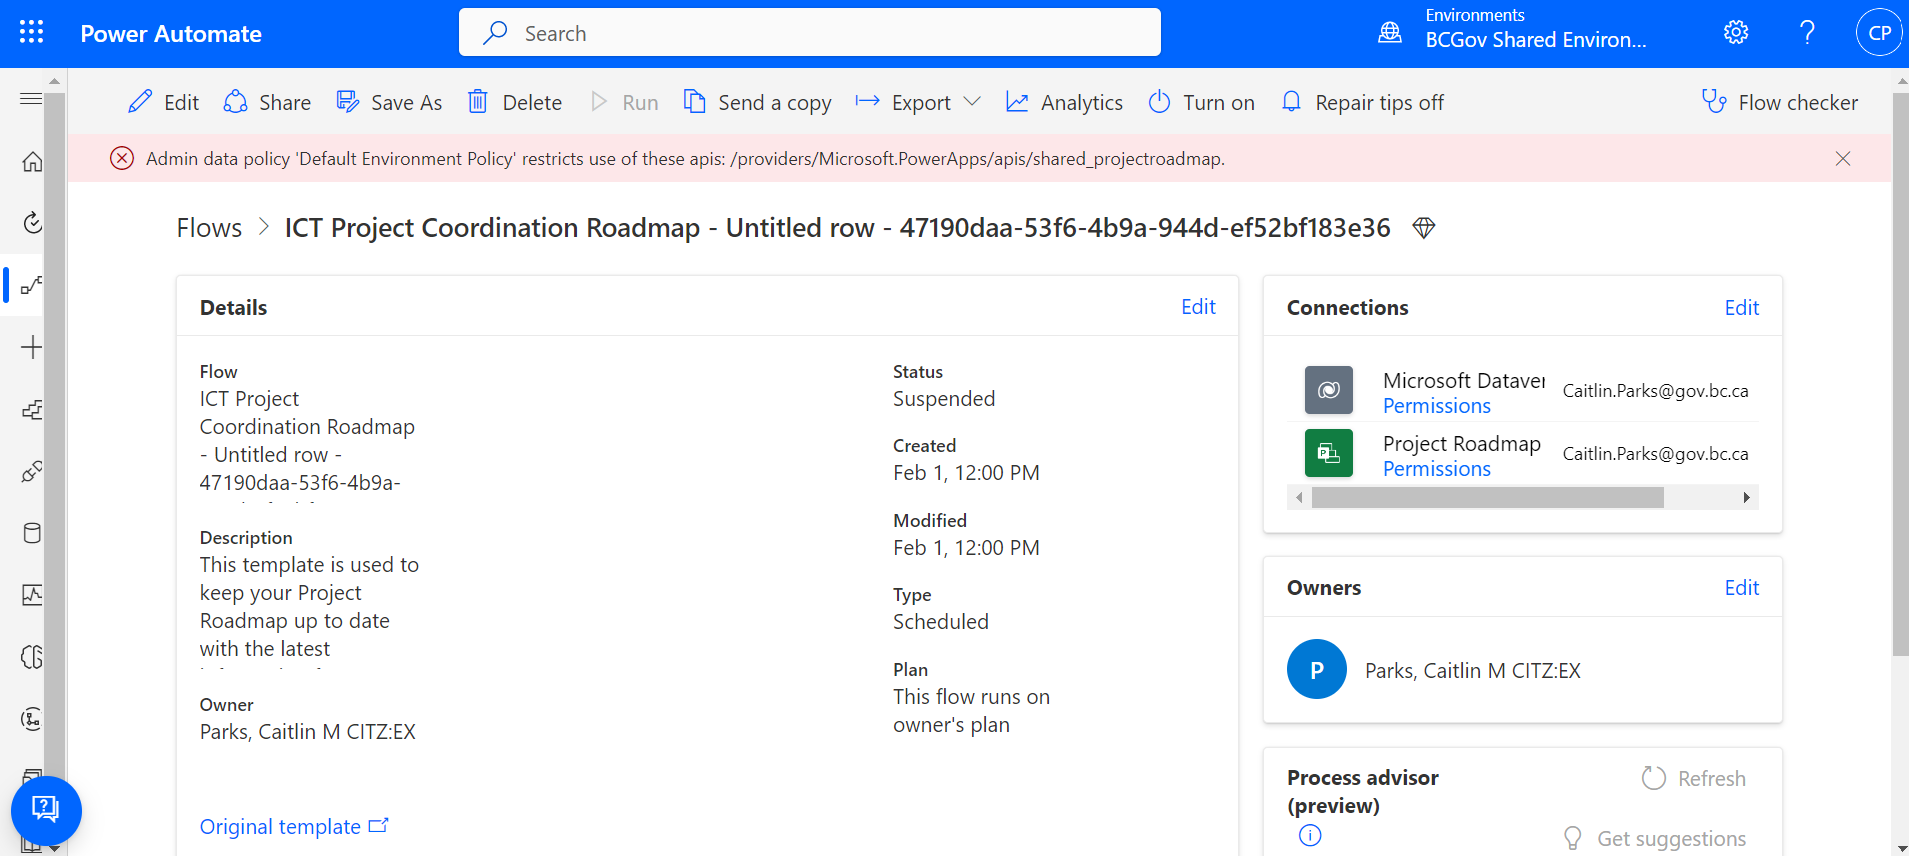Click the Process advisor info icon

click(1310, 835)
